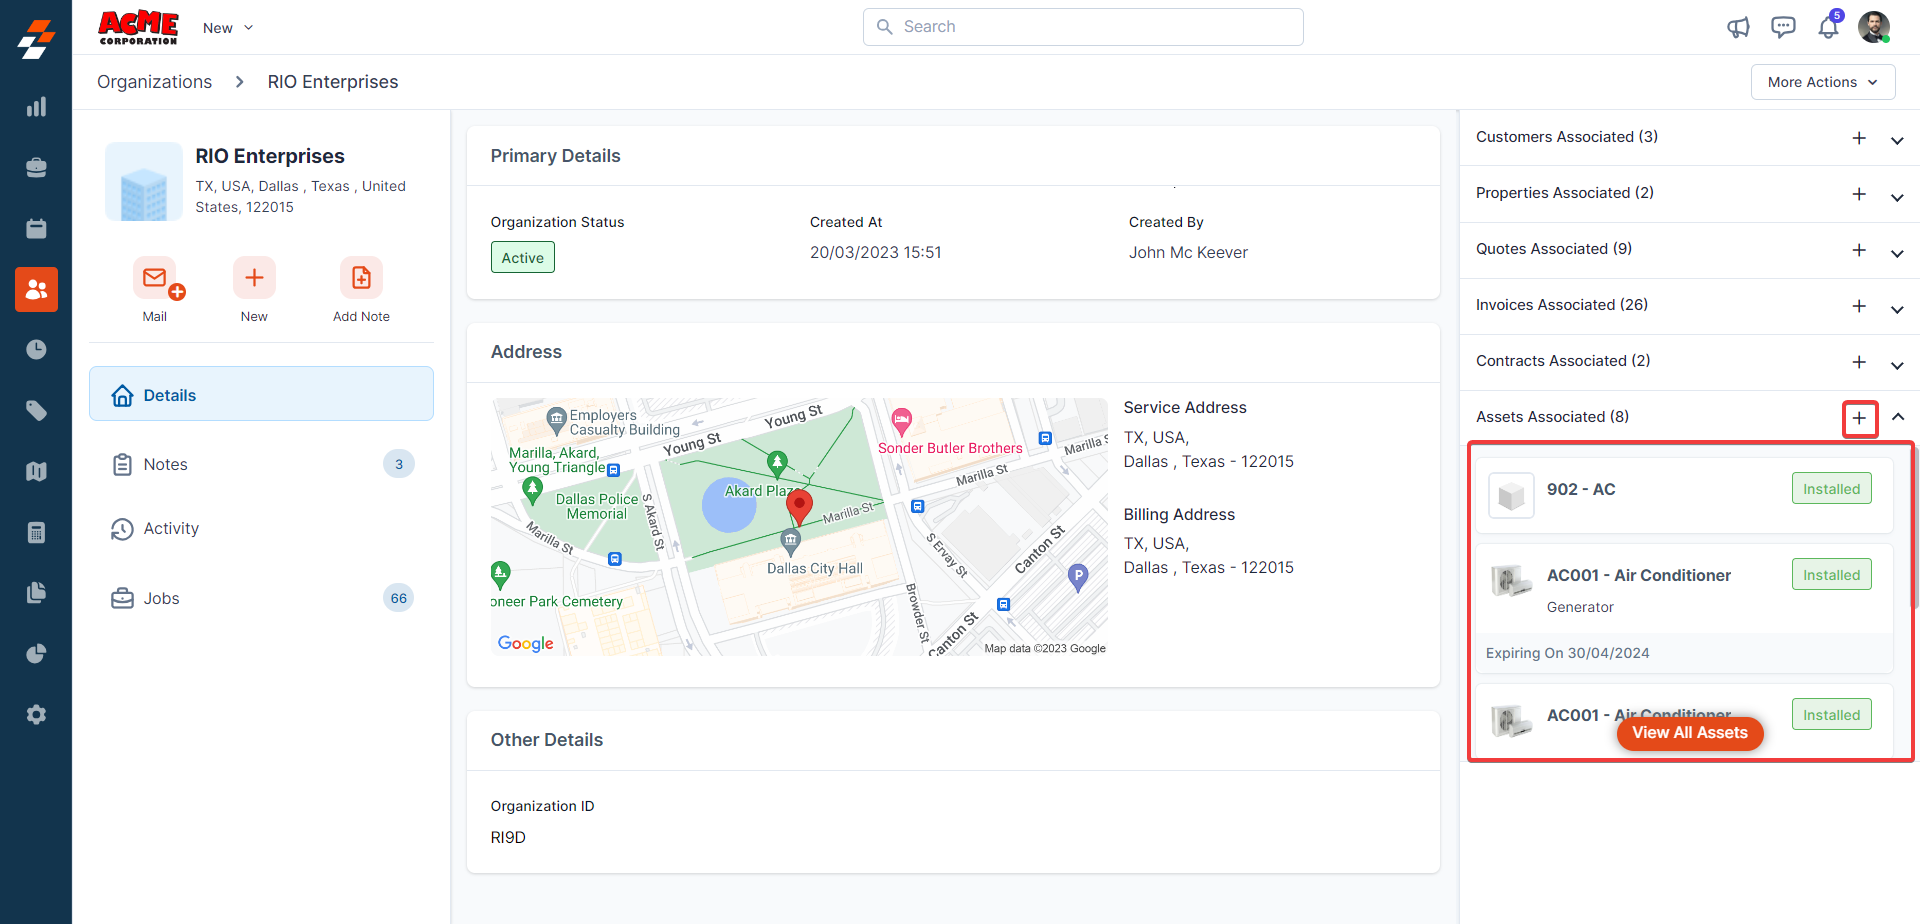Viewport: 1920px width, 924px height.
Task: Click the Search input field
Action: pyautogui.click(x=1083, y=27)
